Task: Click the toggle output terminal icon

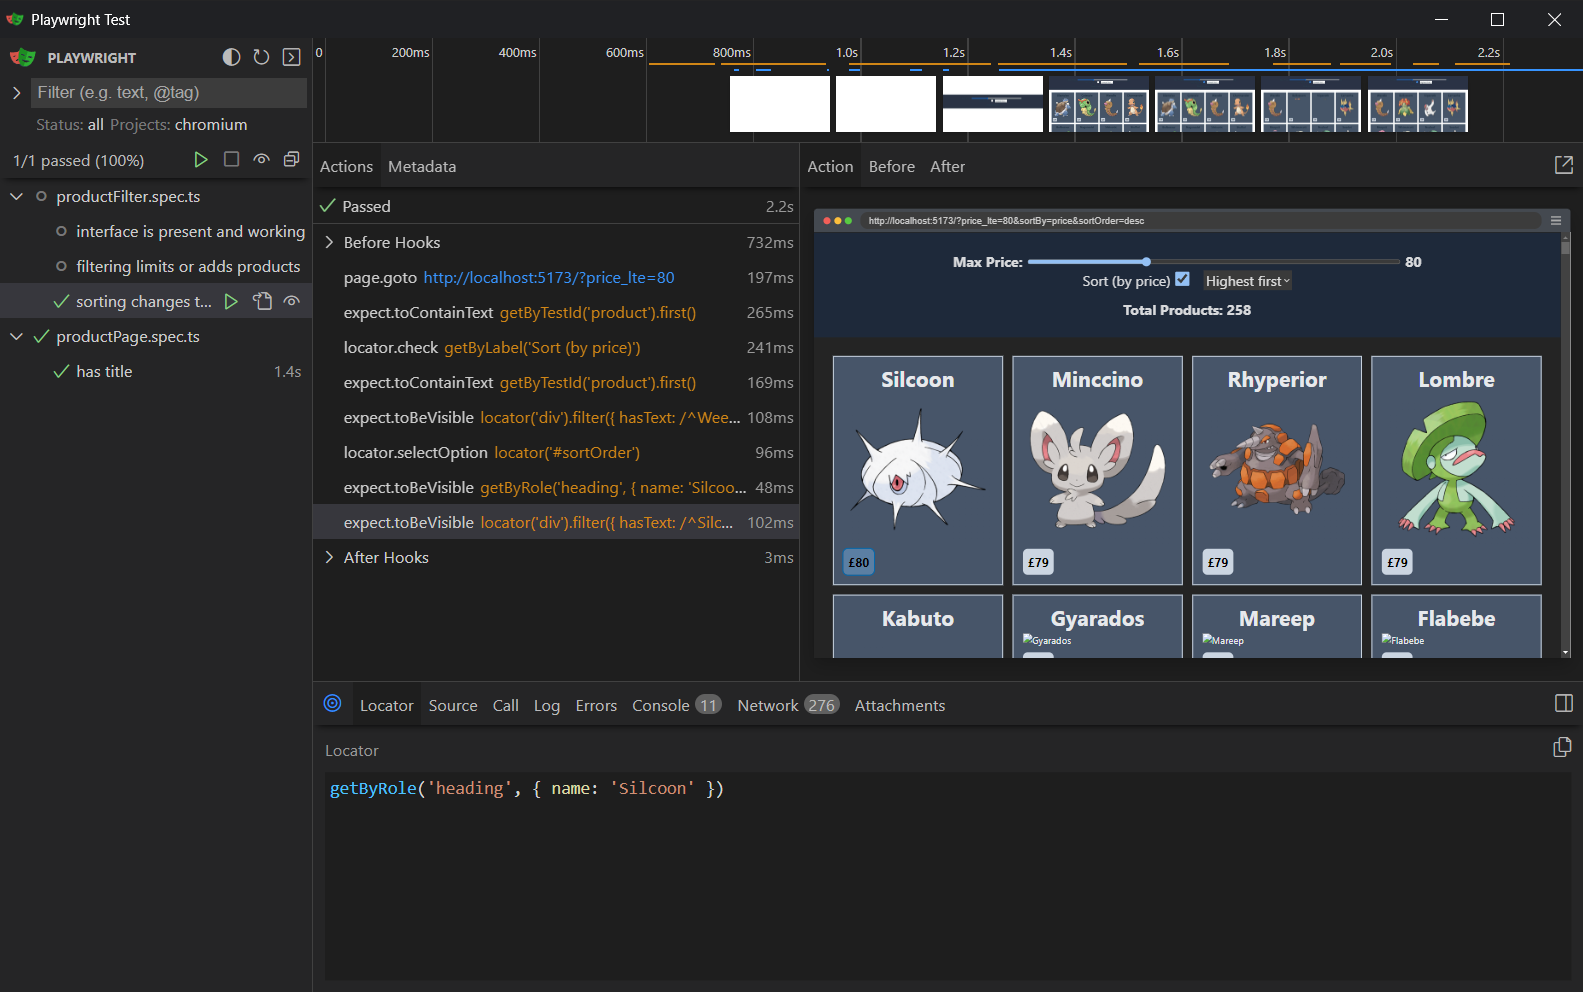Action: 291,57
